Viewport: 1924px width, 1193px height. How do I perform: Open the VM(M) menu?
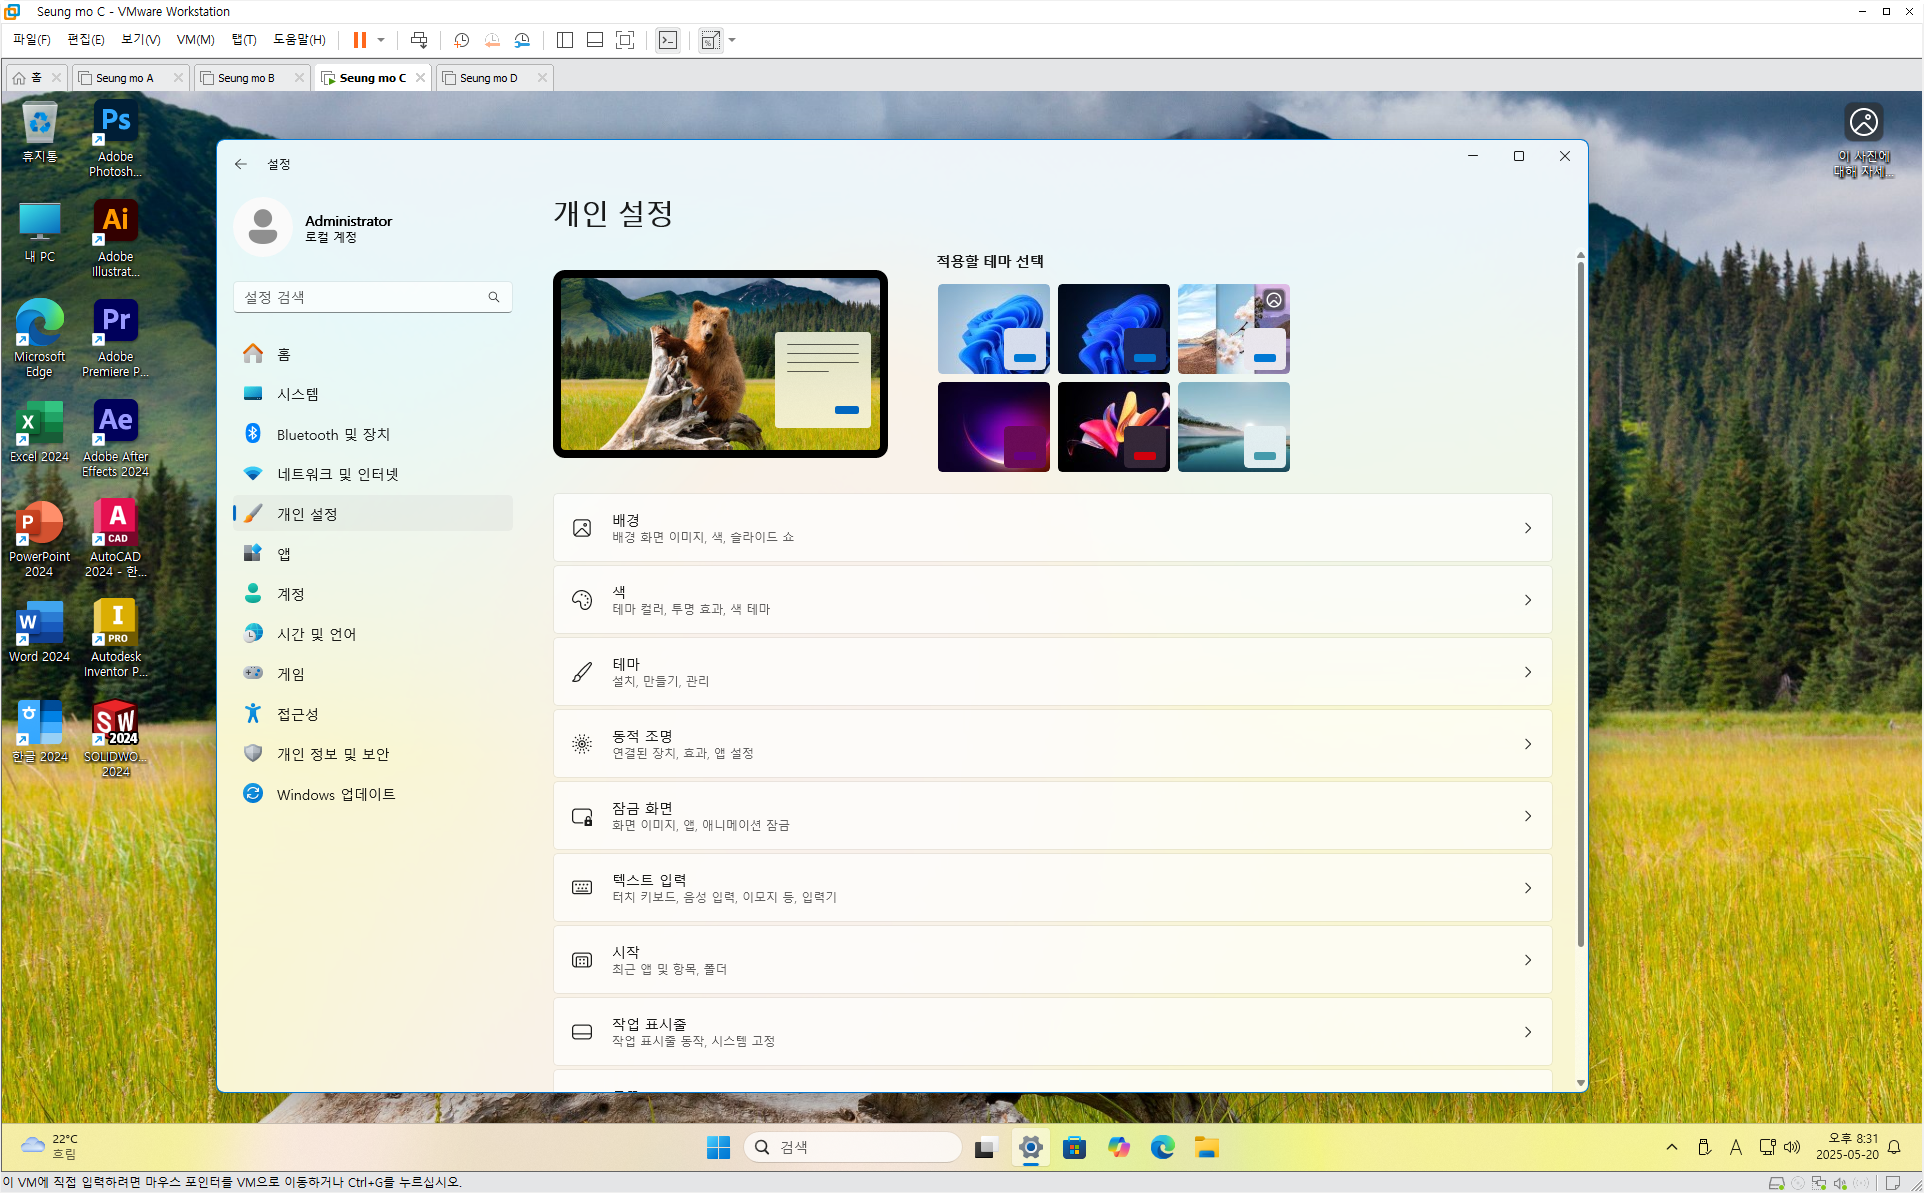195,40
